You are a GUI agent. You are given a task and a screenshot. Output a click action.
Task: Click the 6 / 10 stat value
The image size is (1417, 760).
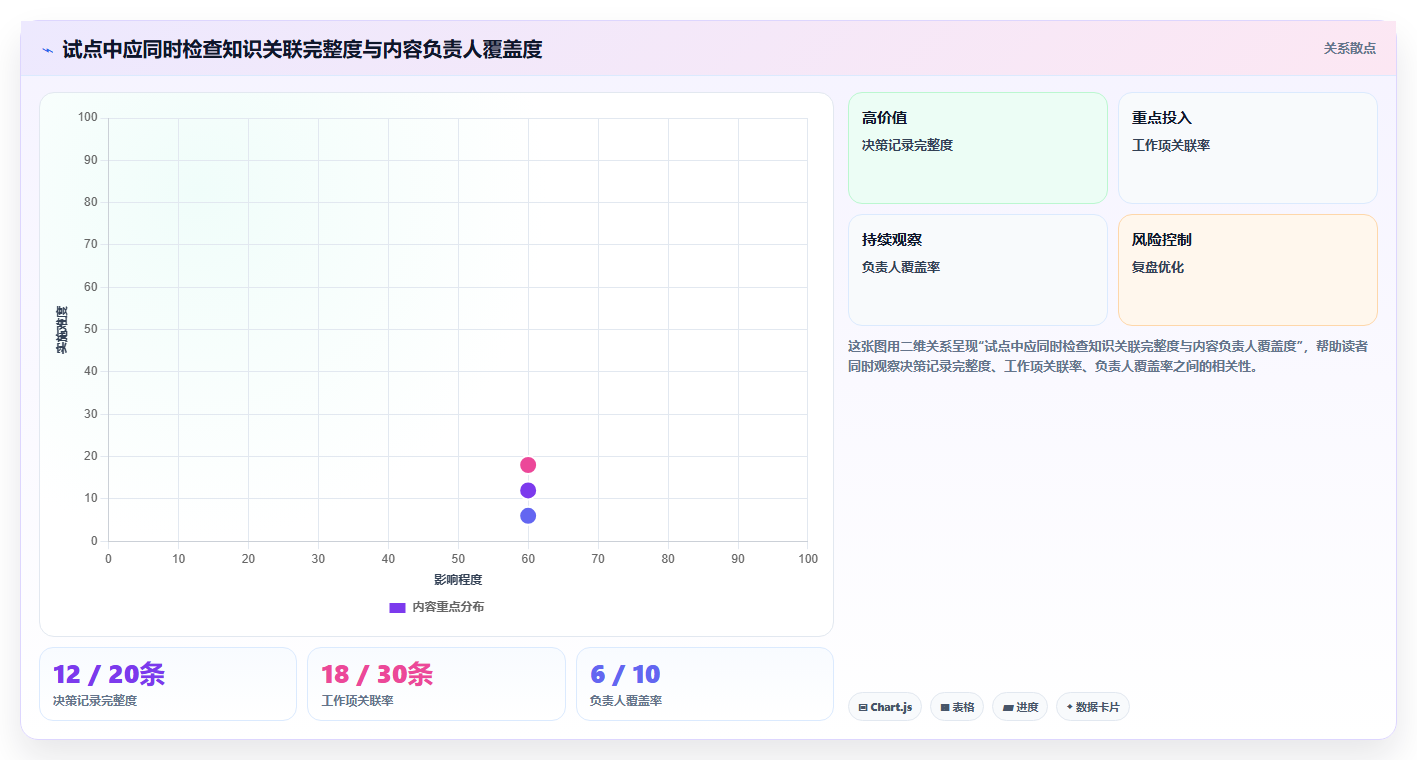pos(625,674)
